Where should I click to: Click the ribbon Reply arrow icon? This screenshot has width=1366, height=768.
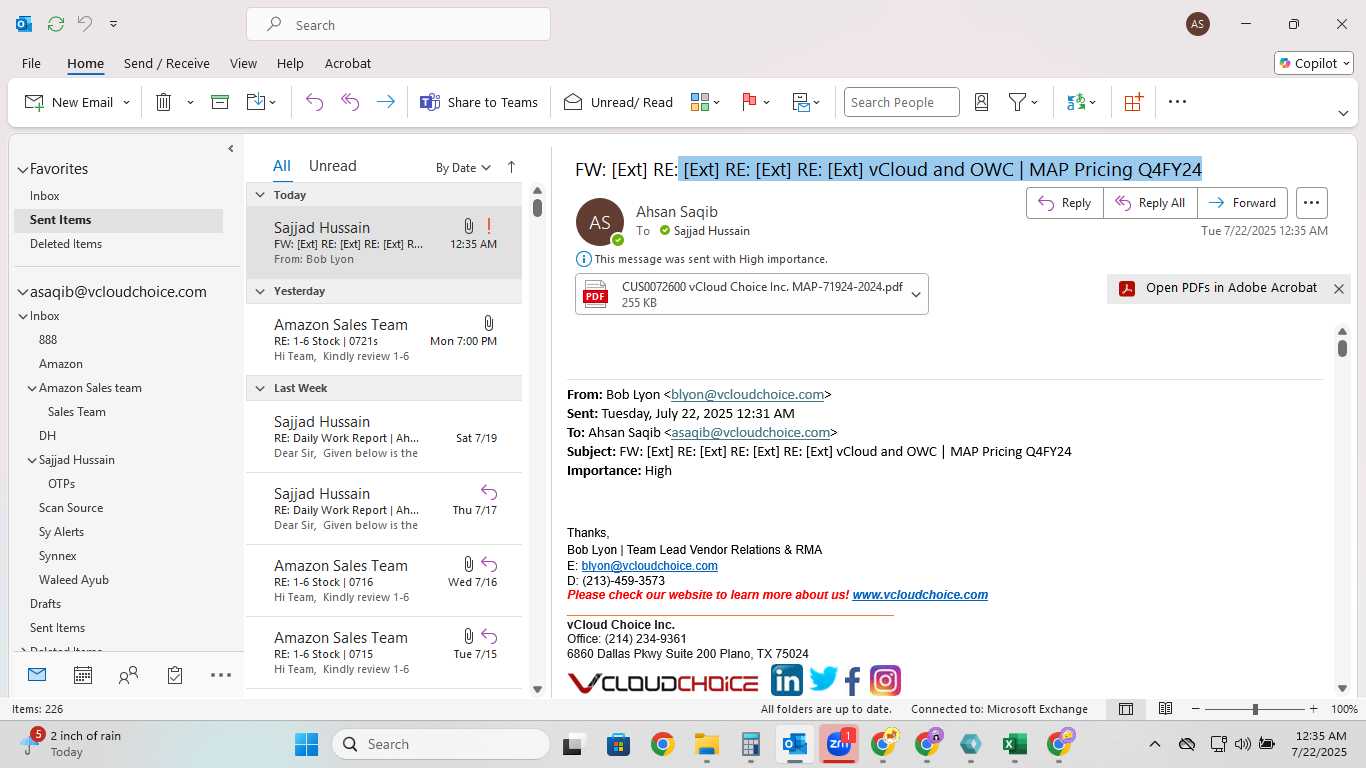click(x=314, y=102)
